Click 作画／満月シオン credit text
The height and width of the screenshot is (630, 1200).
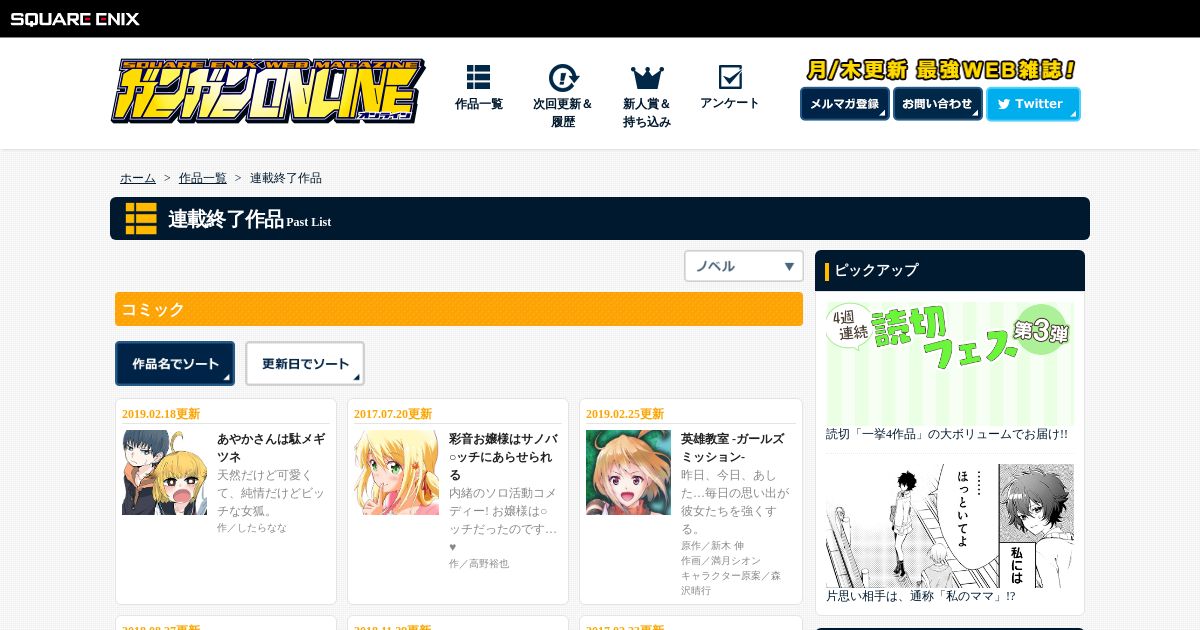pos(721,561)
